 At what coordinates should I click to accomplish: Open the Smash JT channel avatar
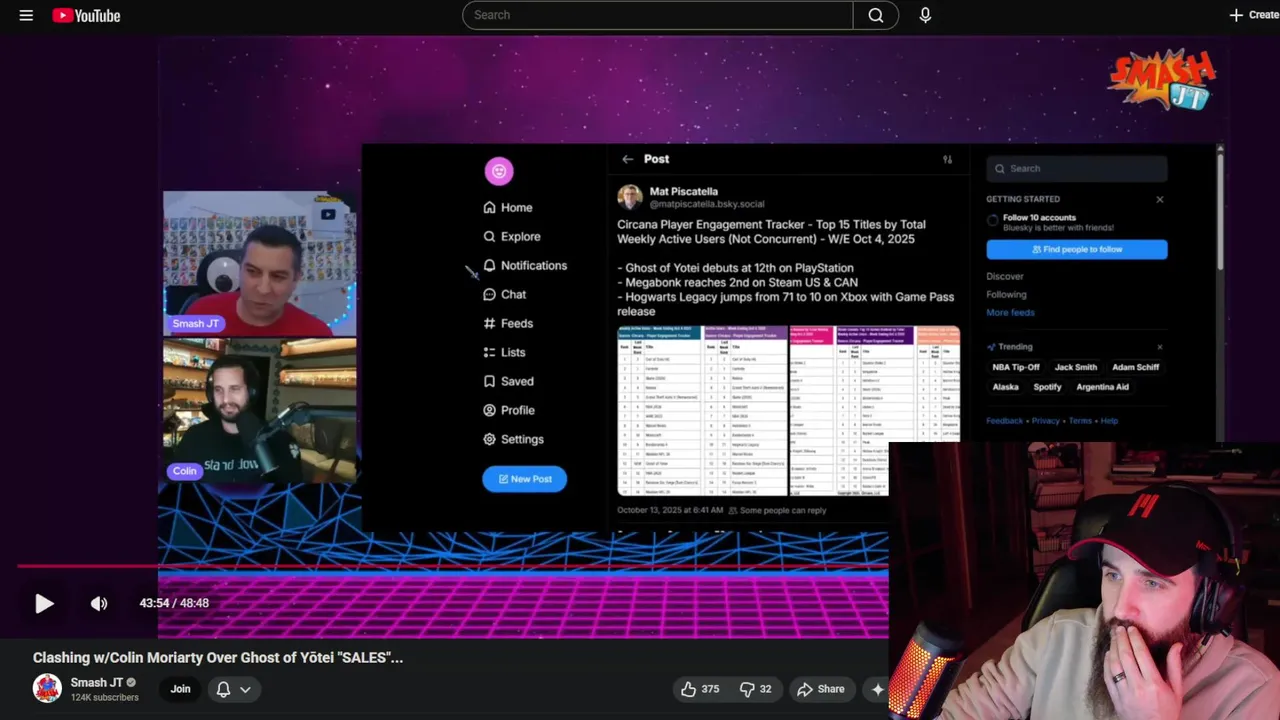point(47,688)
